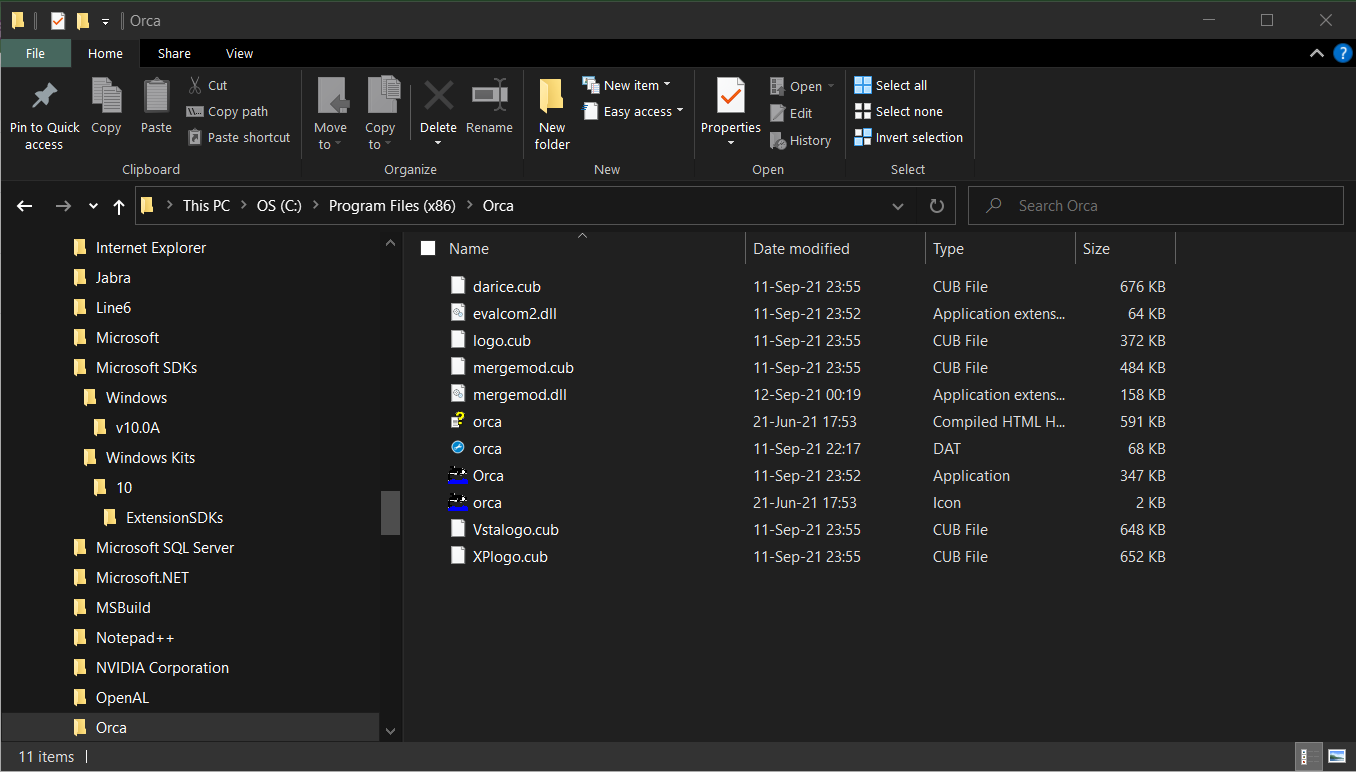The width and height of the screenshot is (1356, 772).
Task: Click the Copy to icon
Action: coord(381,96)
